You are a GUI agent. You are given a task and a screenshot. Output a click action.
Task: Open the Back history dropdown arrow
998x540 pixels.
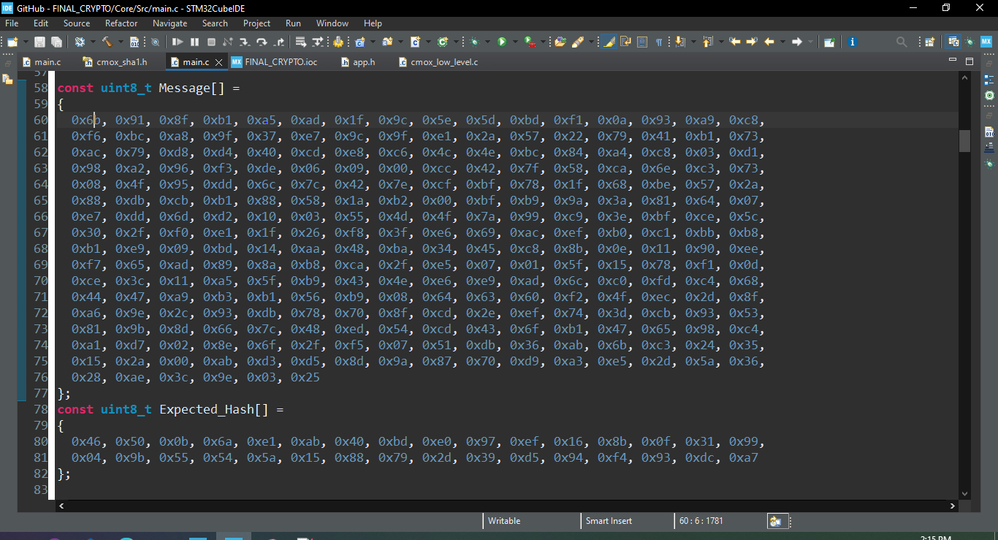click(782, 41)
